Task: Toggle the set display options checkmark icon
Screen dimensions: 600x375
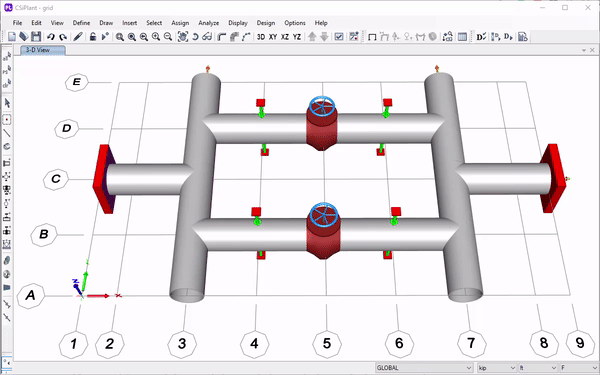Action: [339, 37]
